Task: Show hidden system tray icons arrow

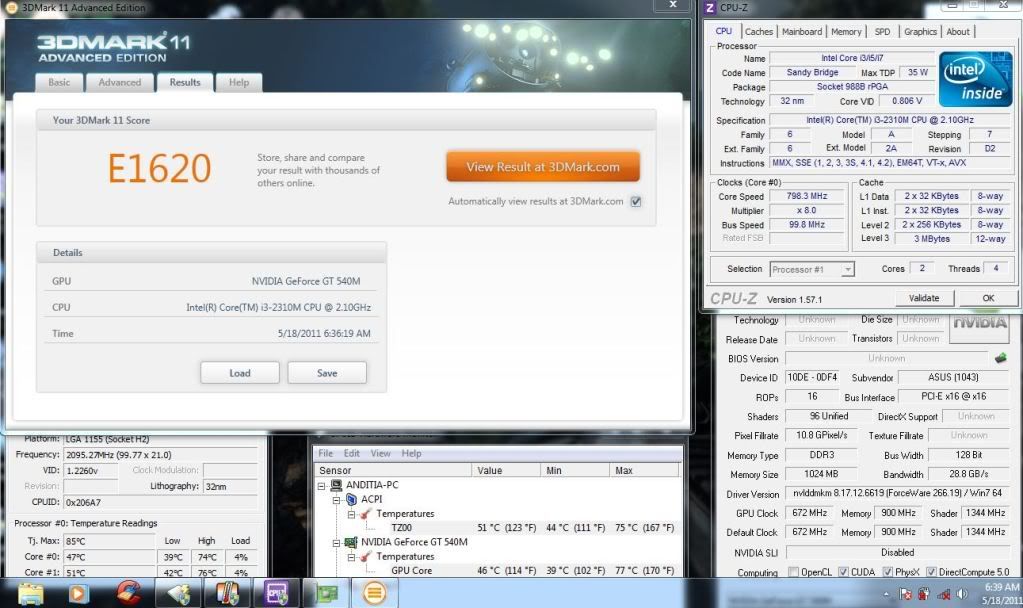Action: pyautogui.click(x=886, y=594)
